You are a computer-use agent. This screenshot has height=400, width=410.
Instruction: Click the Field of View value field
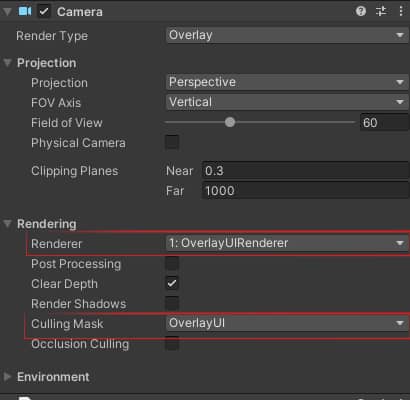(384, 122)
